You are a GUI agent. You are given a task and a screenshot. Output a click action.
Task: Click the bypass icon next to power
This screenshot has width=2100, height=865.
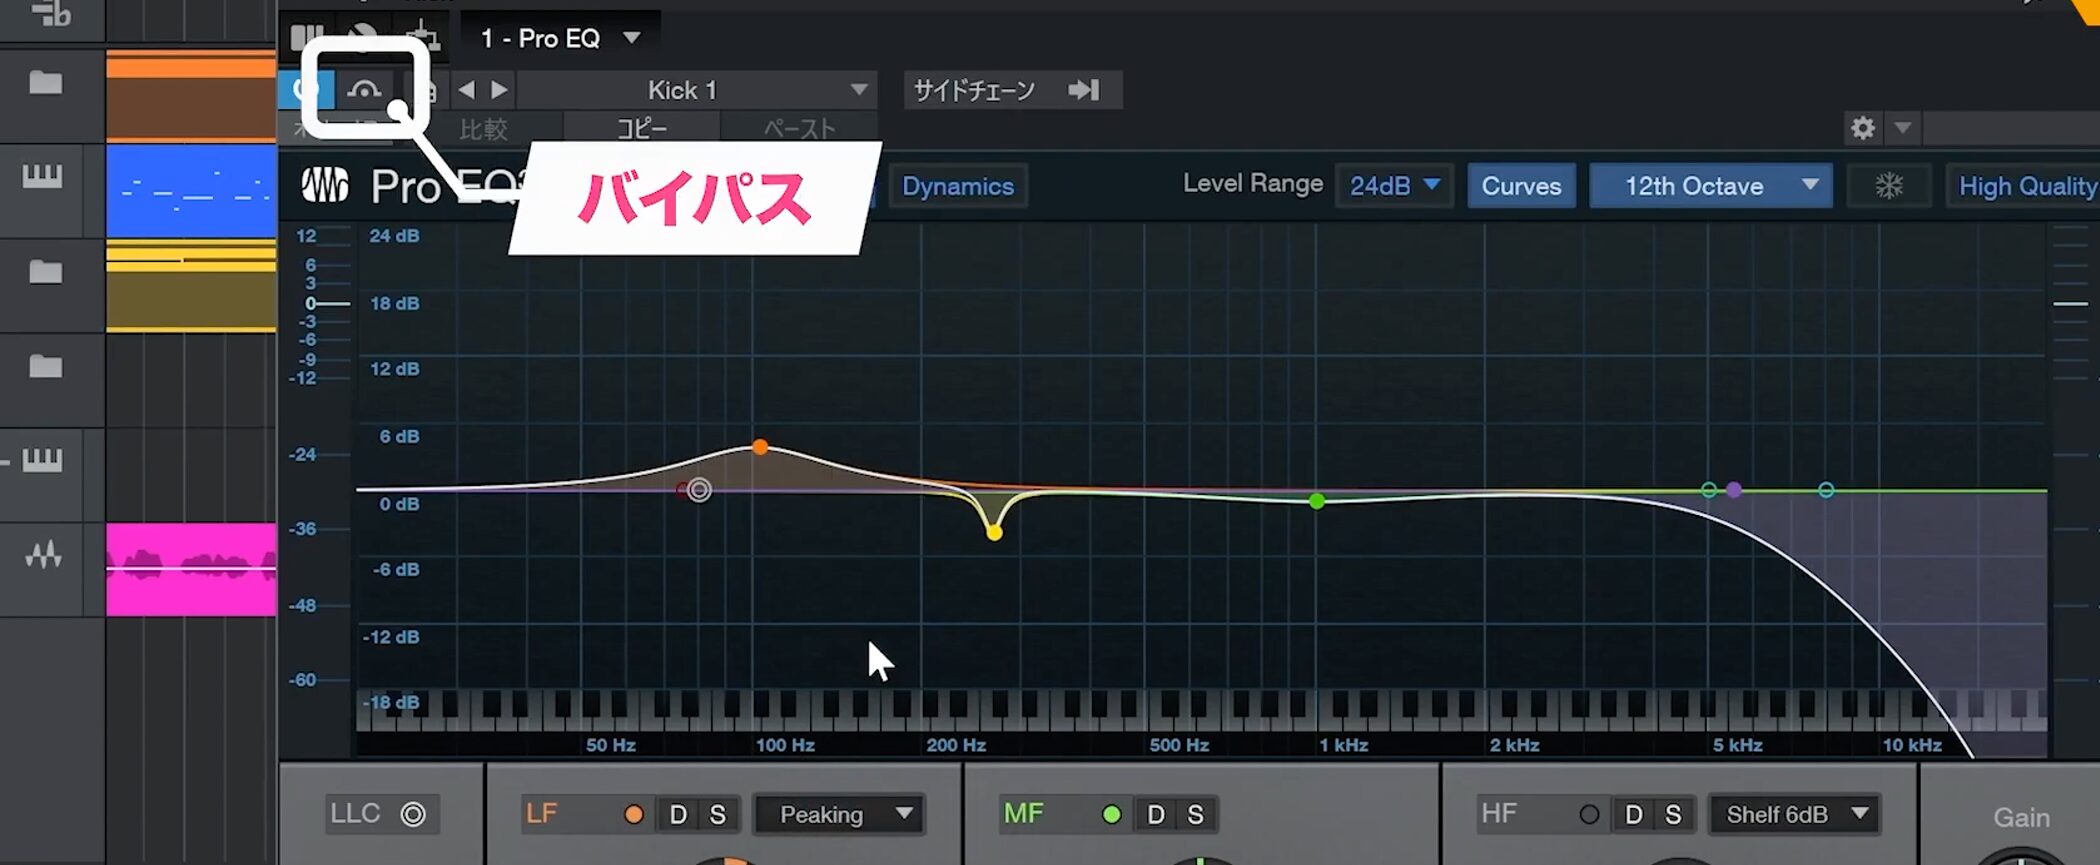pos(364,91)
